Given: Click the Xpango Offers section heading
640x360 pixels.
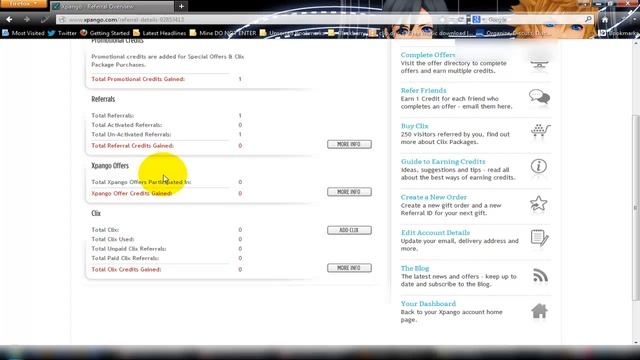Looking at the screenshot, I should tap(110, 166).
